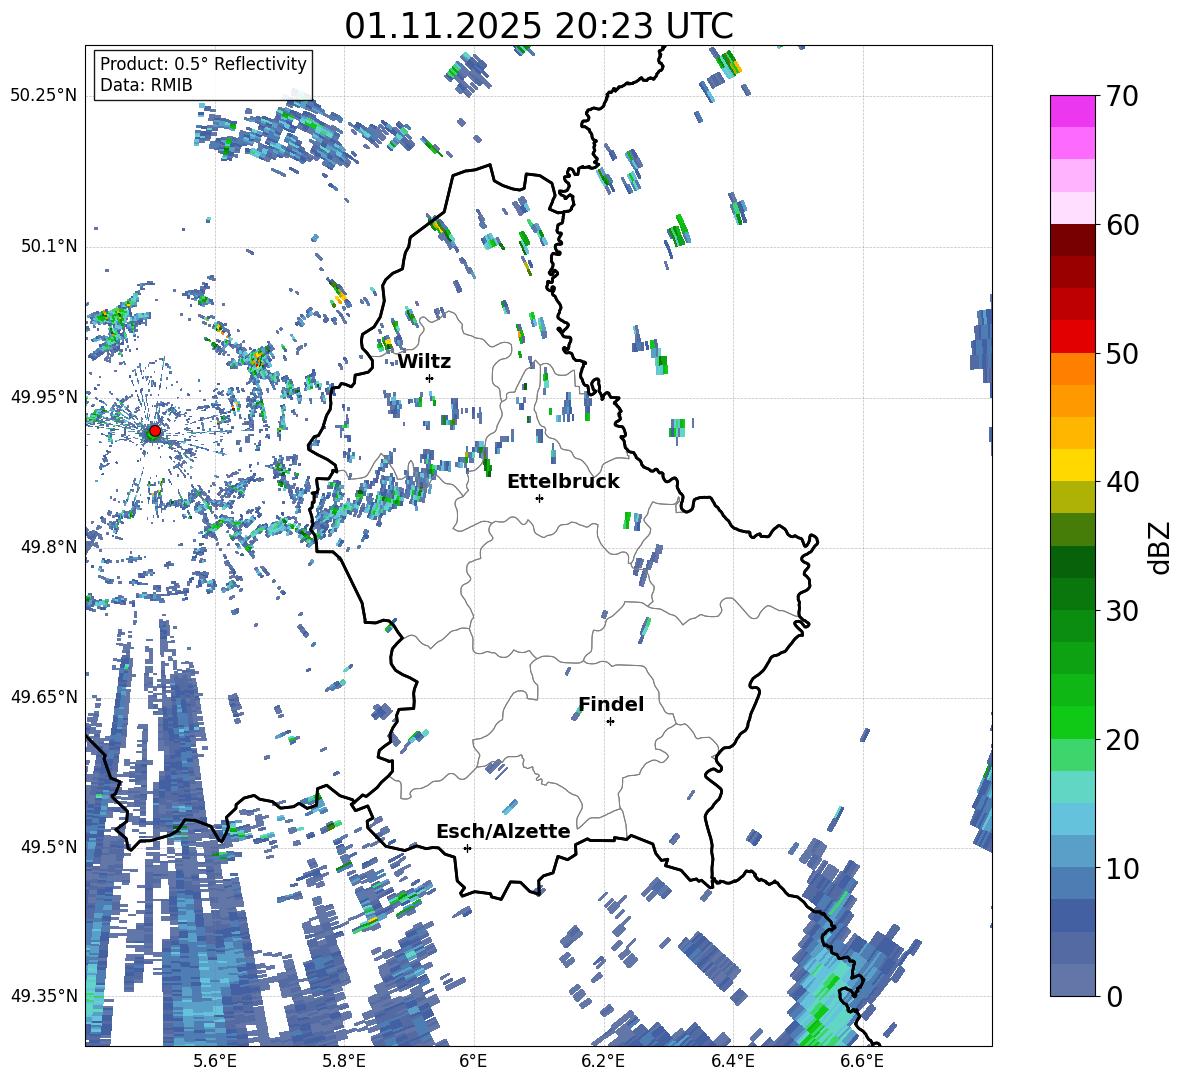Click the 6.6°E longitude tick label

tap(862, 1061)
